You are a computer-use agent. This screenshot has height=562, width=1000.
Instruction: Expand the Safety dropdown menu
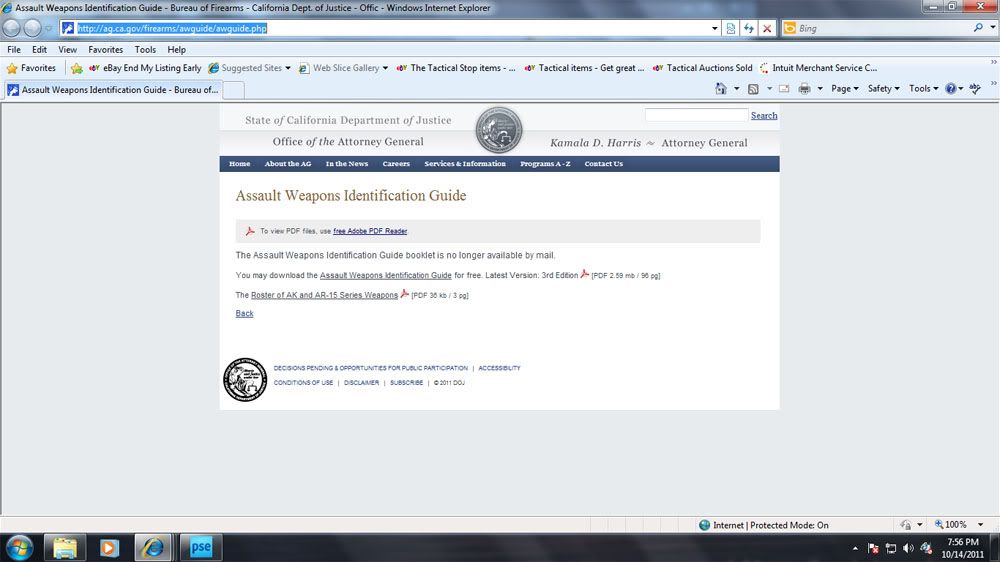(883, 89)
